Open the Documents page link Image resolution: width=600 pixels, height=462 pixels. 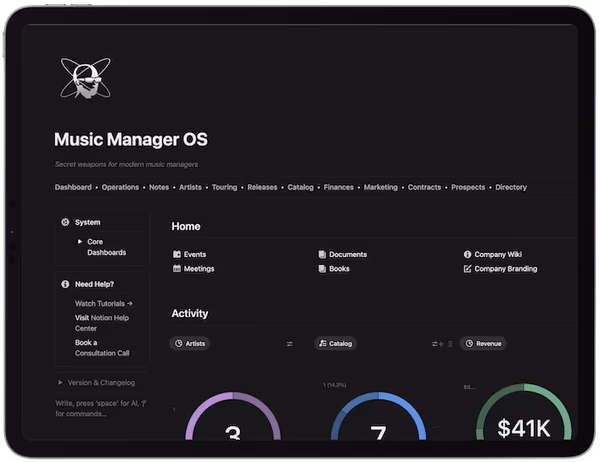point(348,254)
